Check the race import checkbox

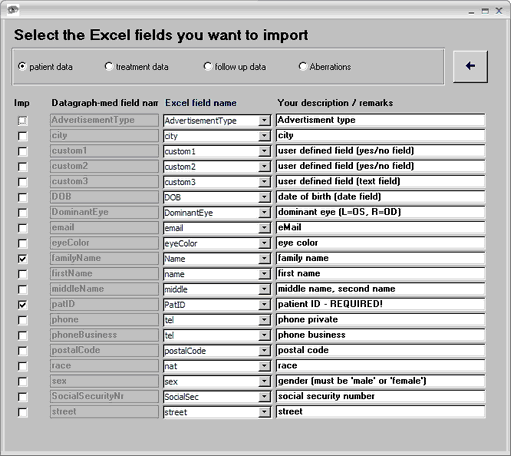pyautogui.click(x=22, y=366)
